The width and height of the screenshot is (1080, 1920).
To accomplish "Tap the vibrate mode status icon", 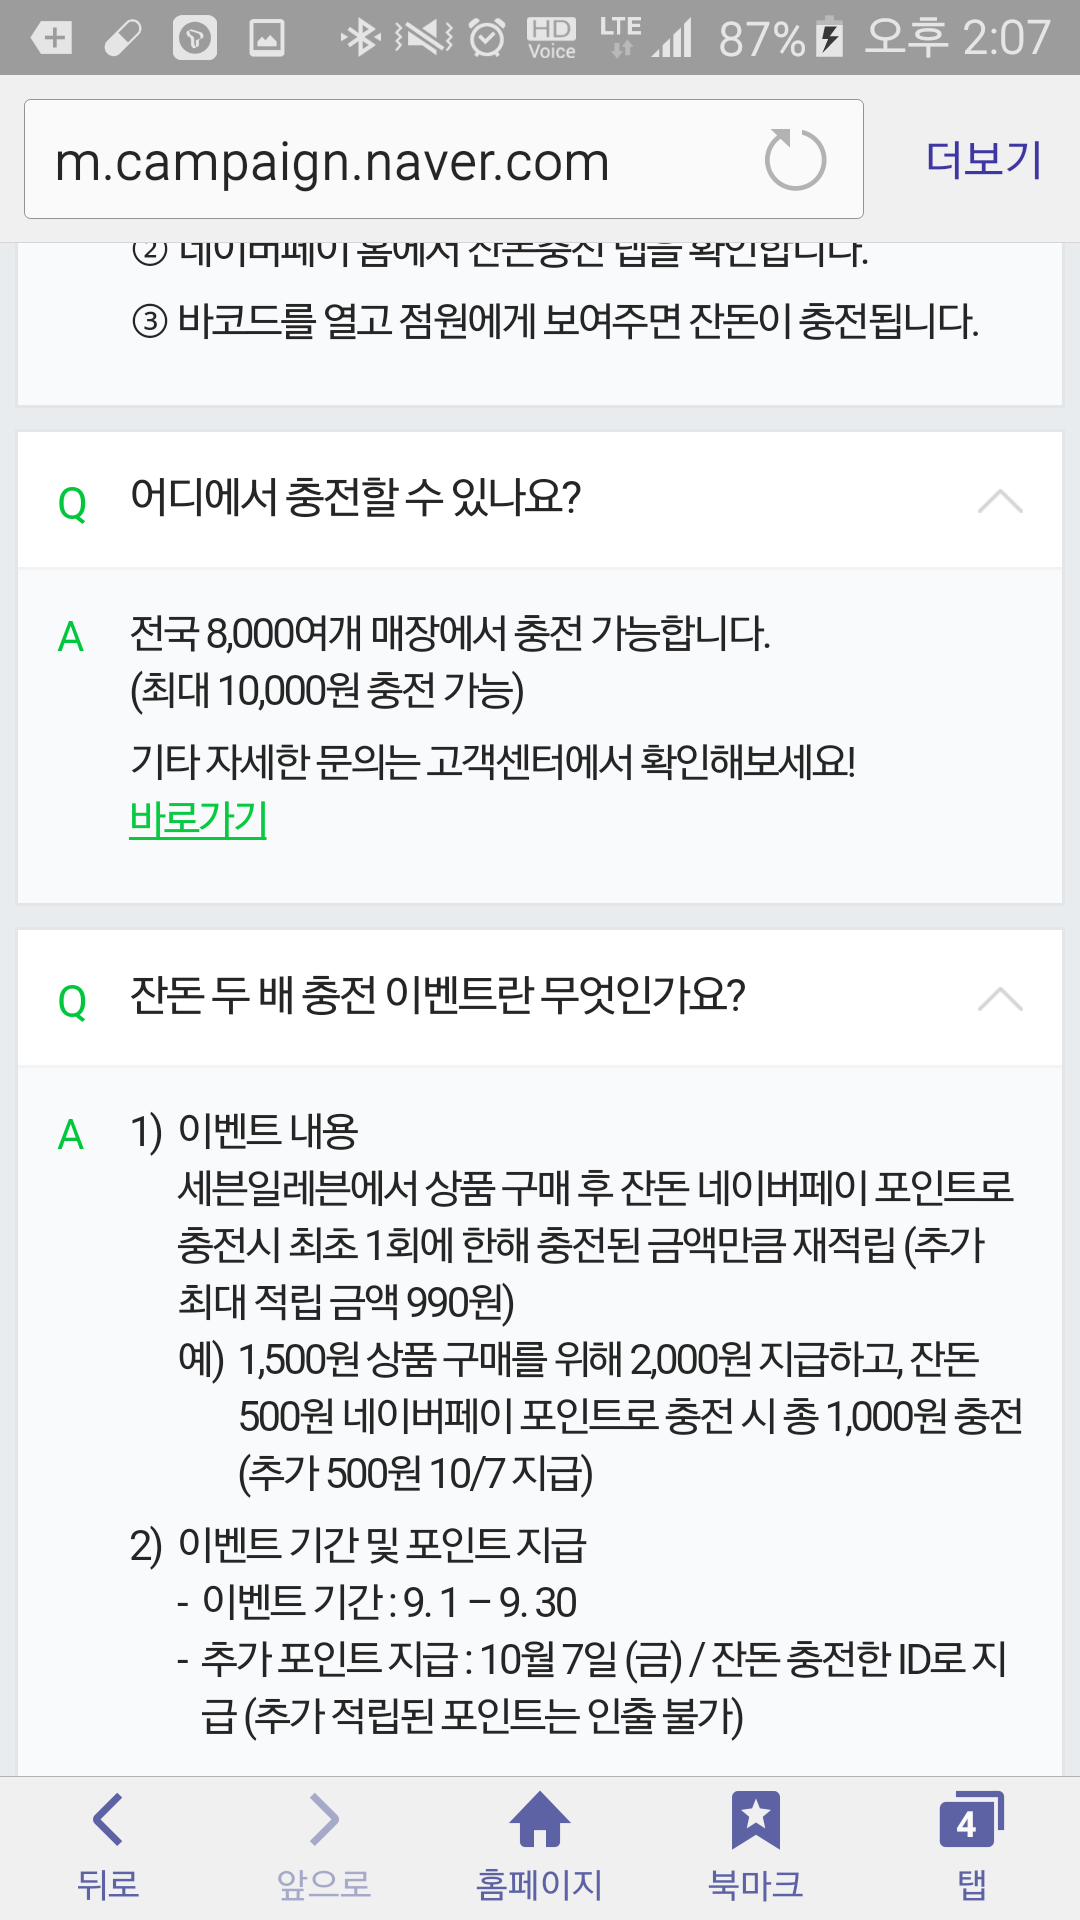I will [x=424, y=38].
